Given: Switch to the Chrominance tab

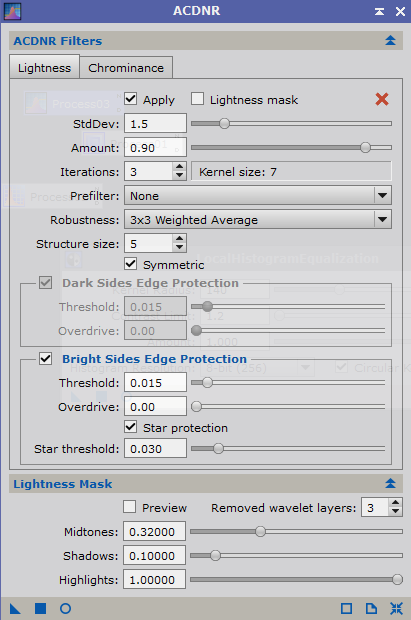Looking at the screenshot, I should [126, 68].
